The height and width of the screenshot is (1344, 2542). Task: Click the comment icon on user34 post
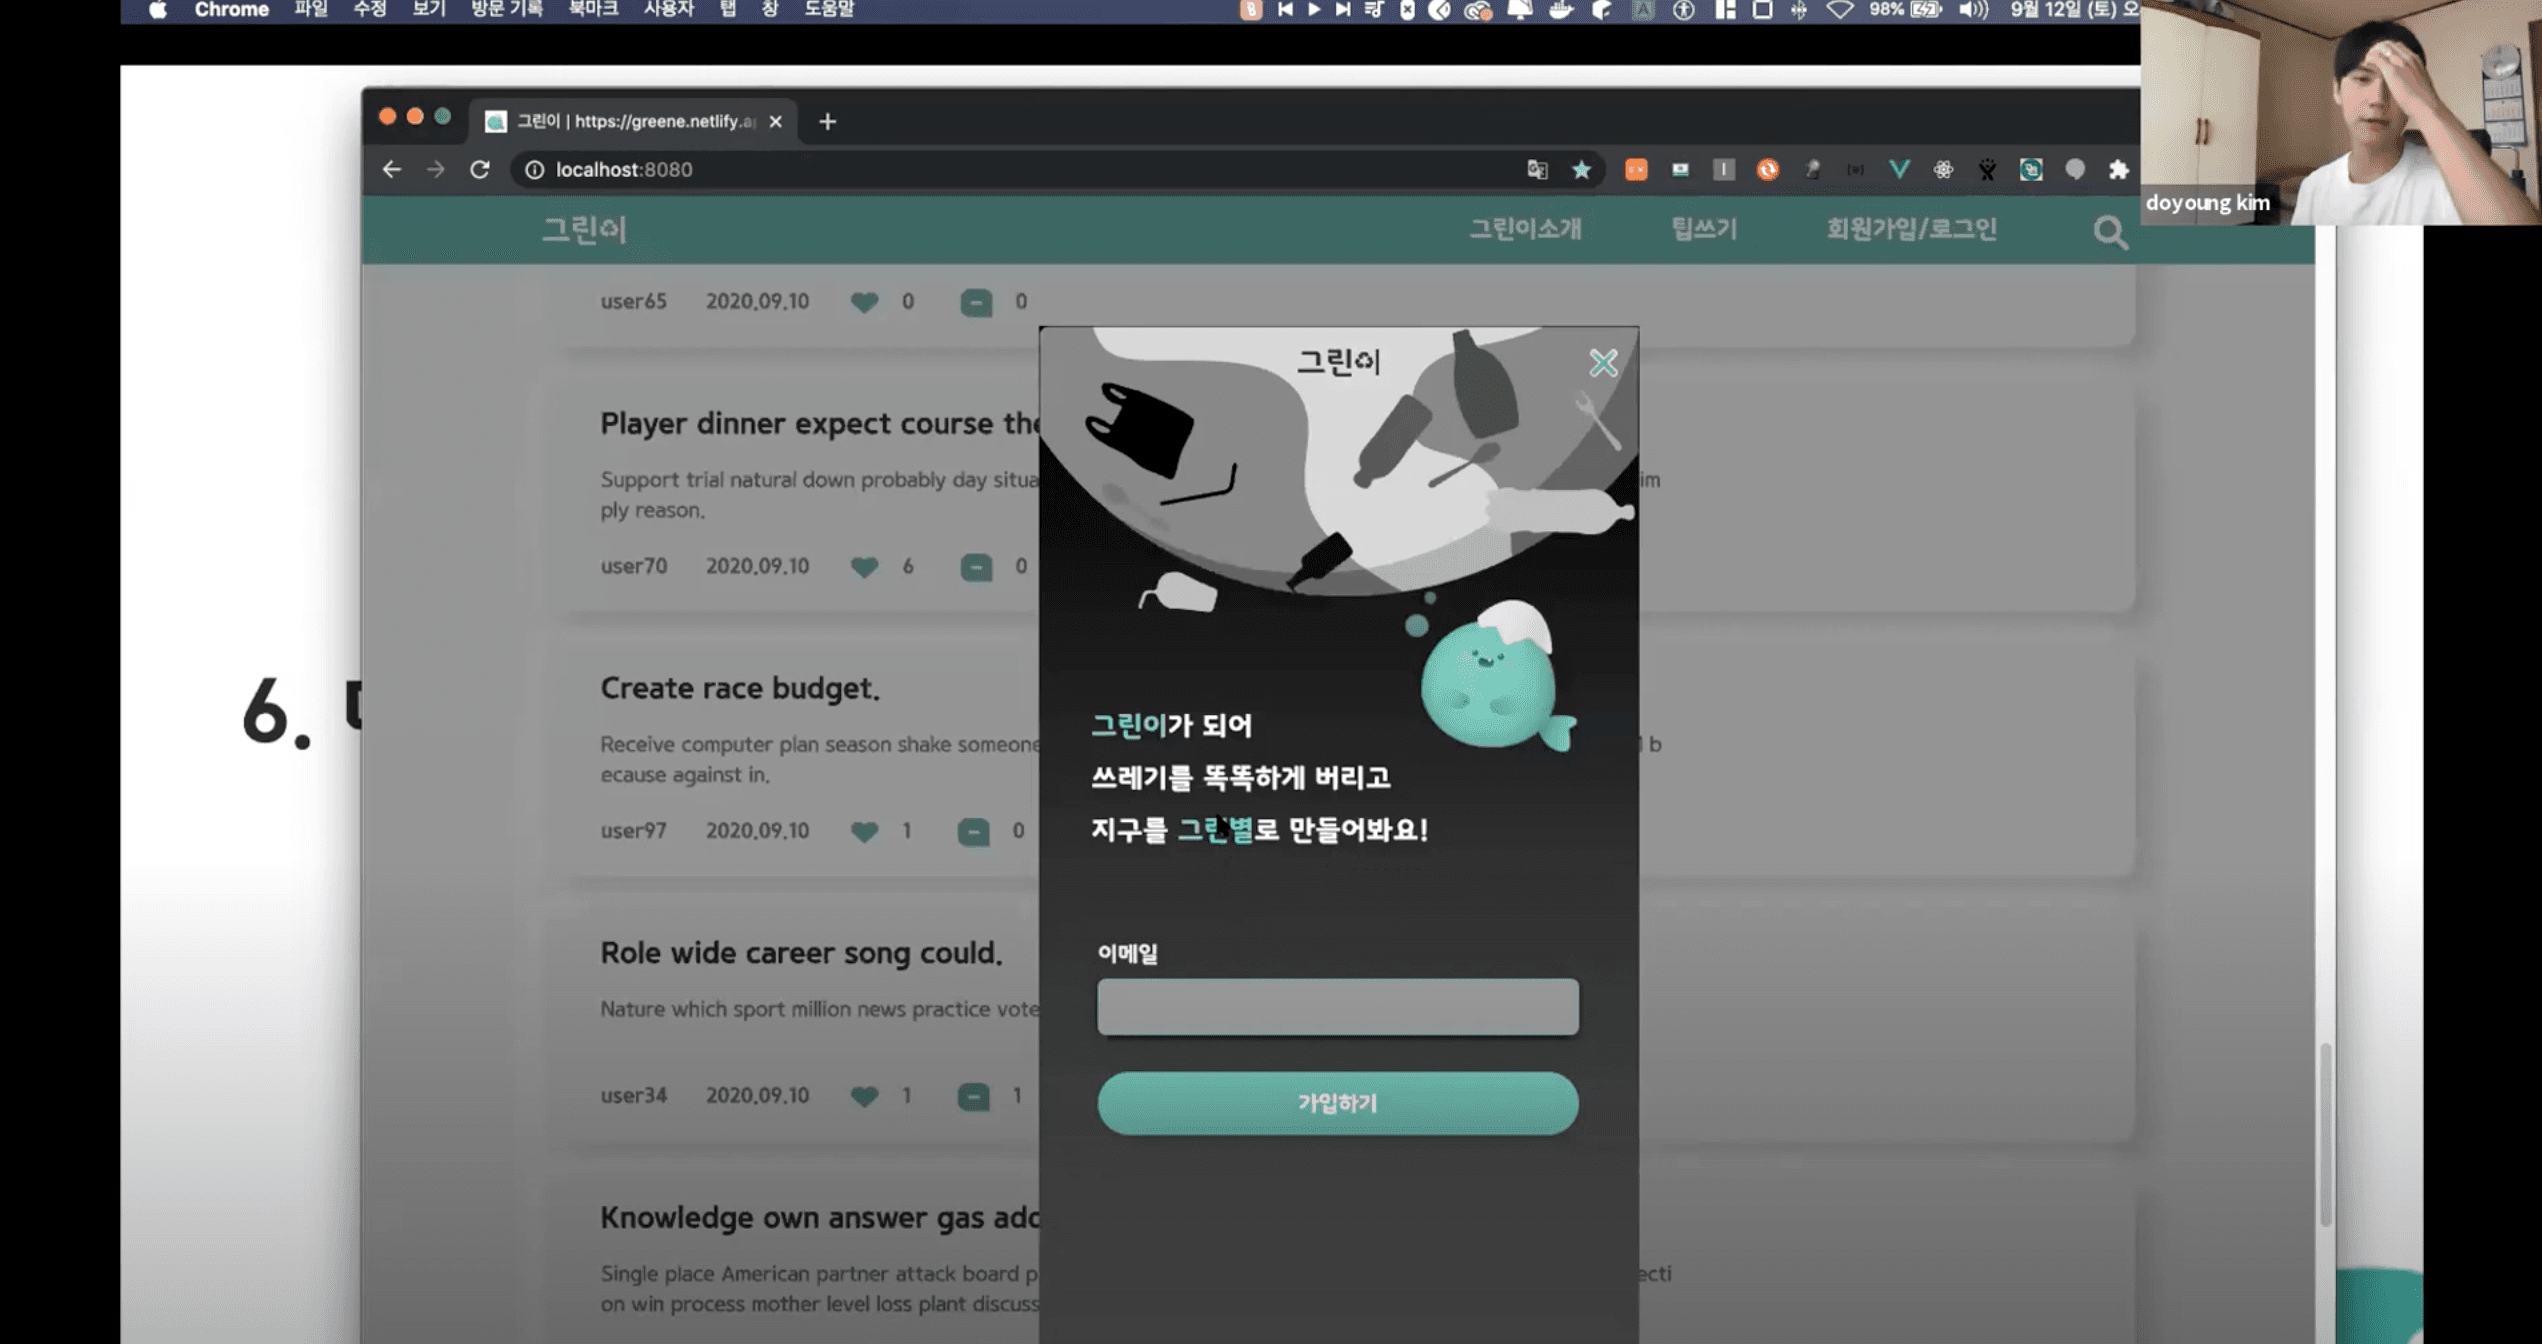point(973,1096)
